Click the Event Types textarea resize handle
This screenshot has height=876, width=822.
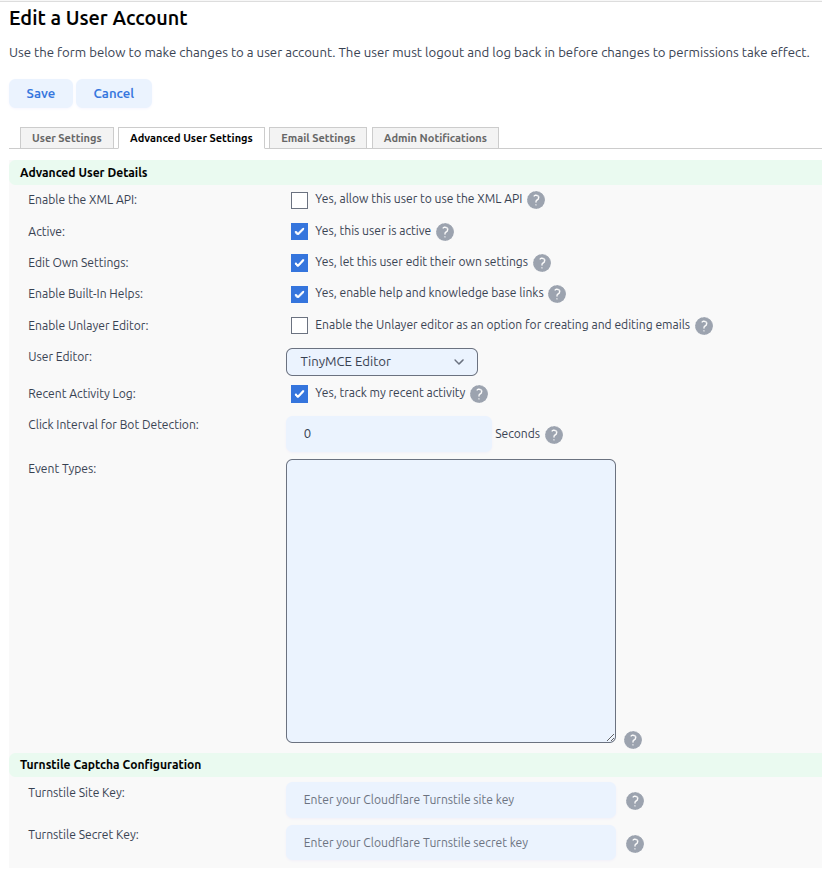click(611, 738)
